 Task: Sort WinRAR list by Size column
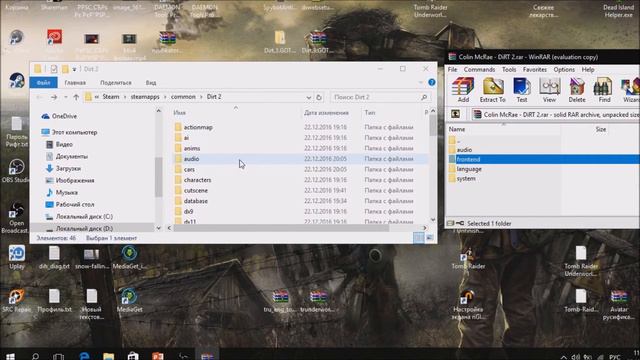[600, 129]
